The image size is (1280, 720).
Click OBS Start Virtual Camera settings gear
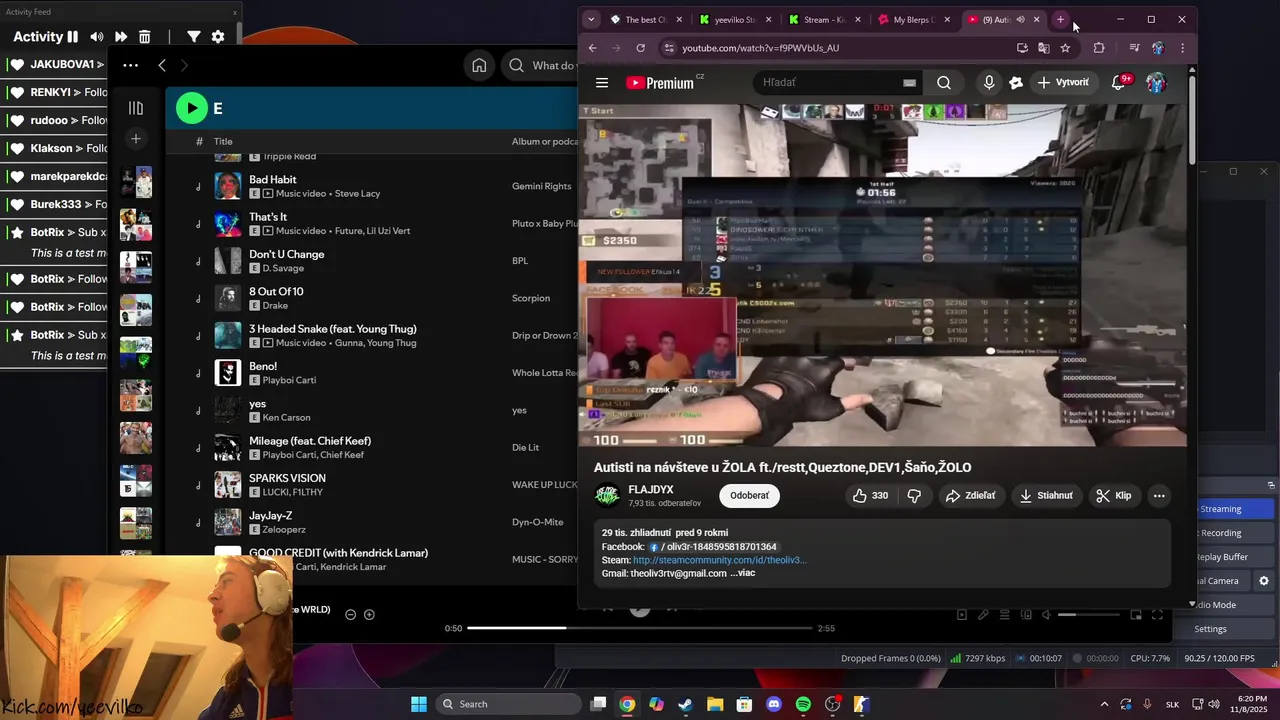click(1264, 581)
